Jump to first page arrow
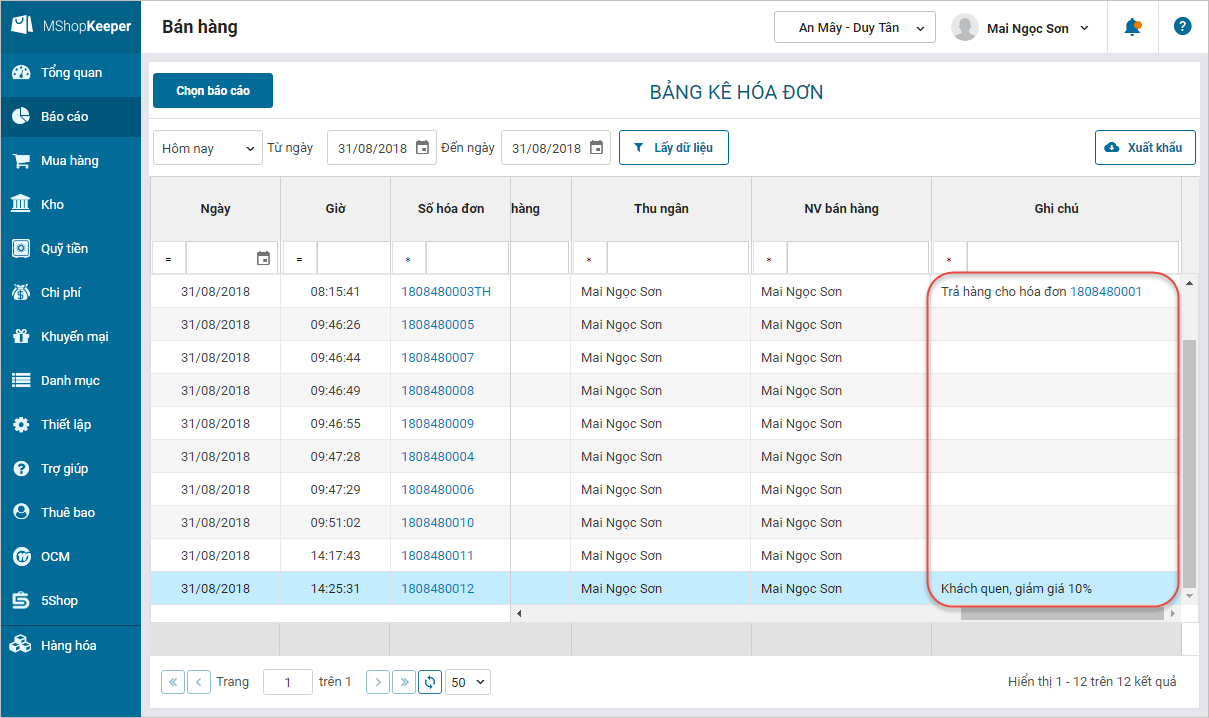Viewport: 1209px width, 718px height. click(x=173, y=682)
